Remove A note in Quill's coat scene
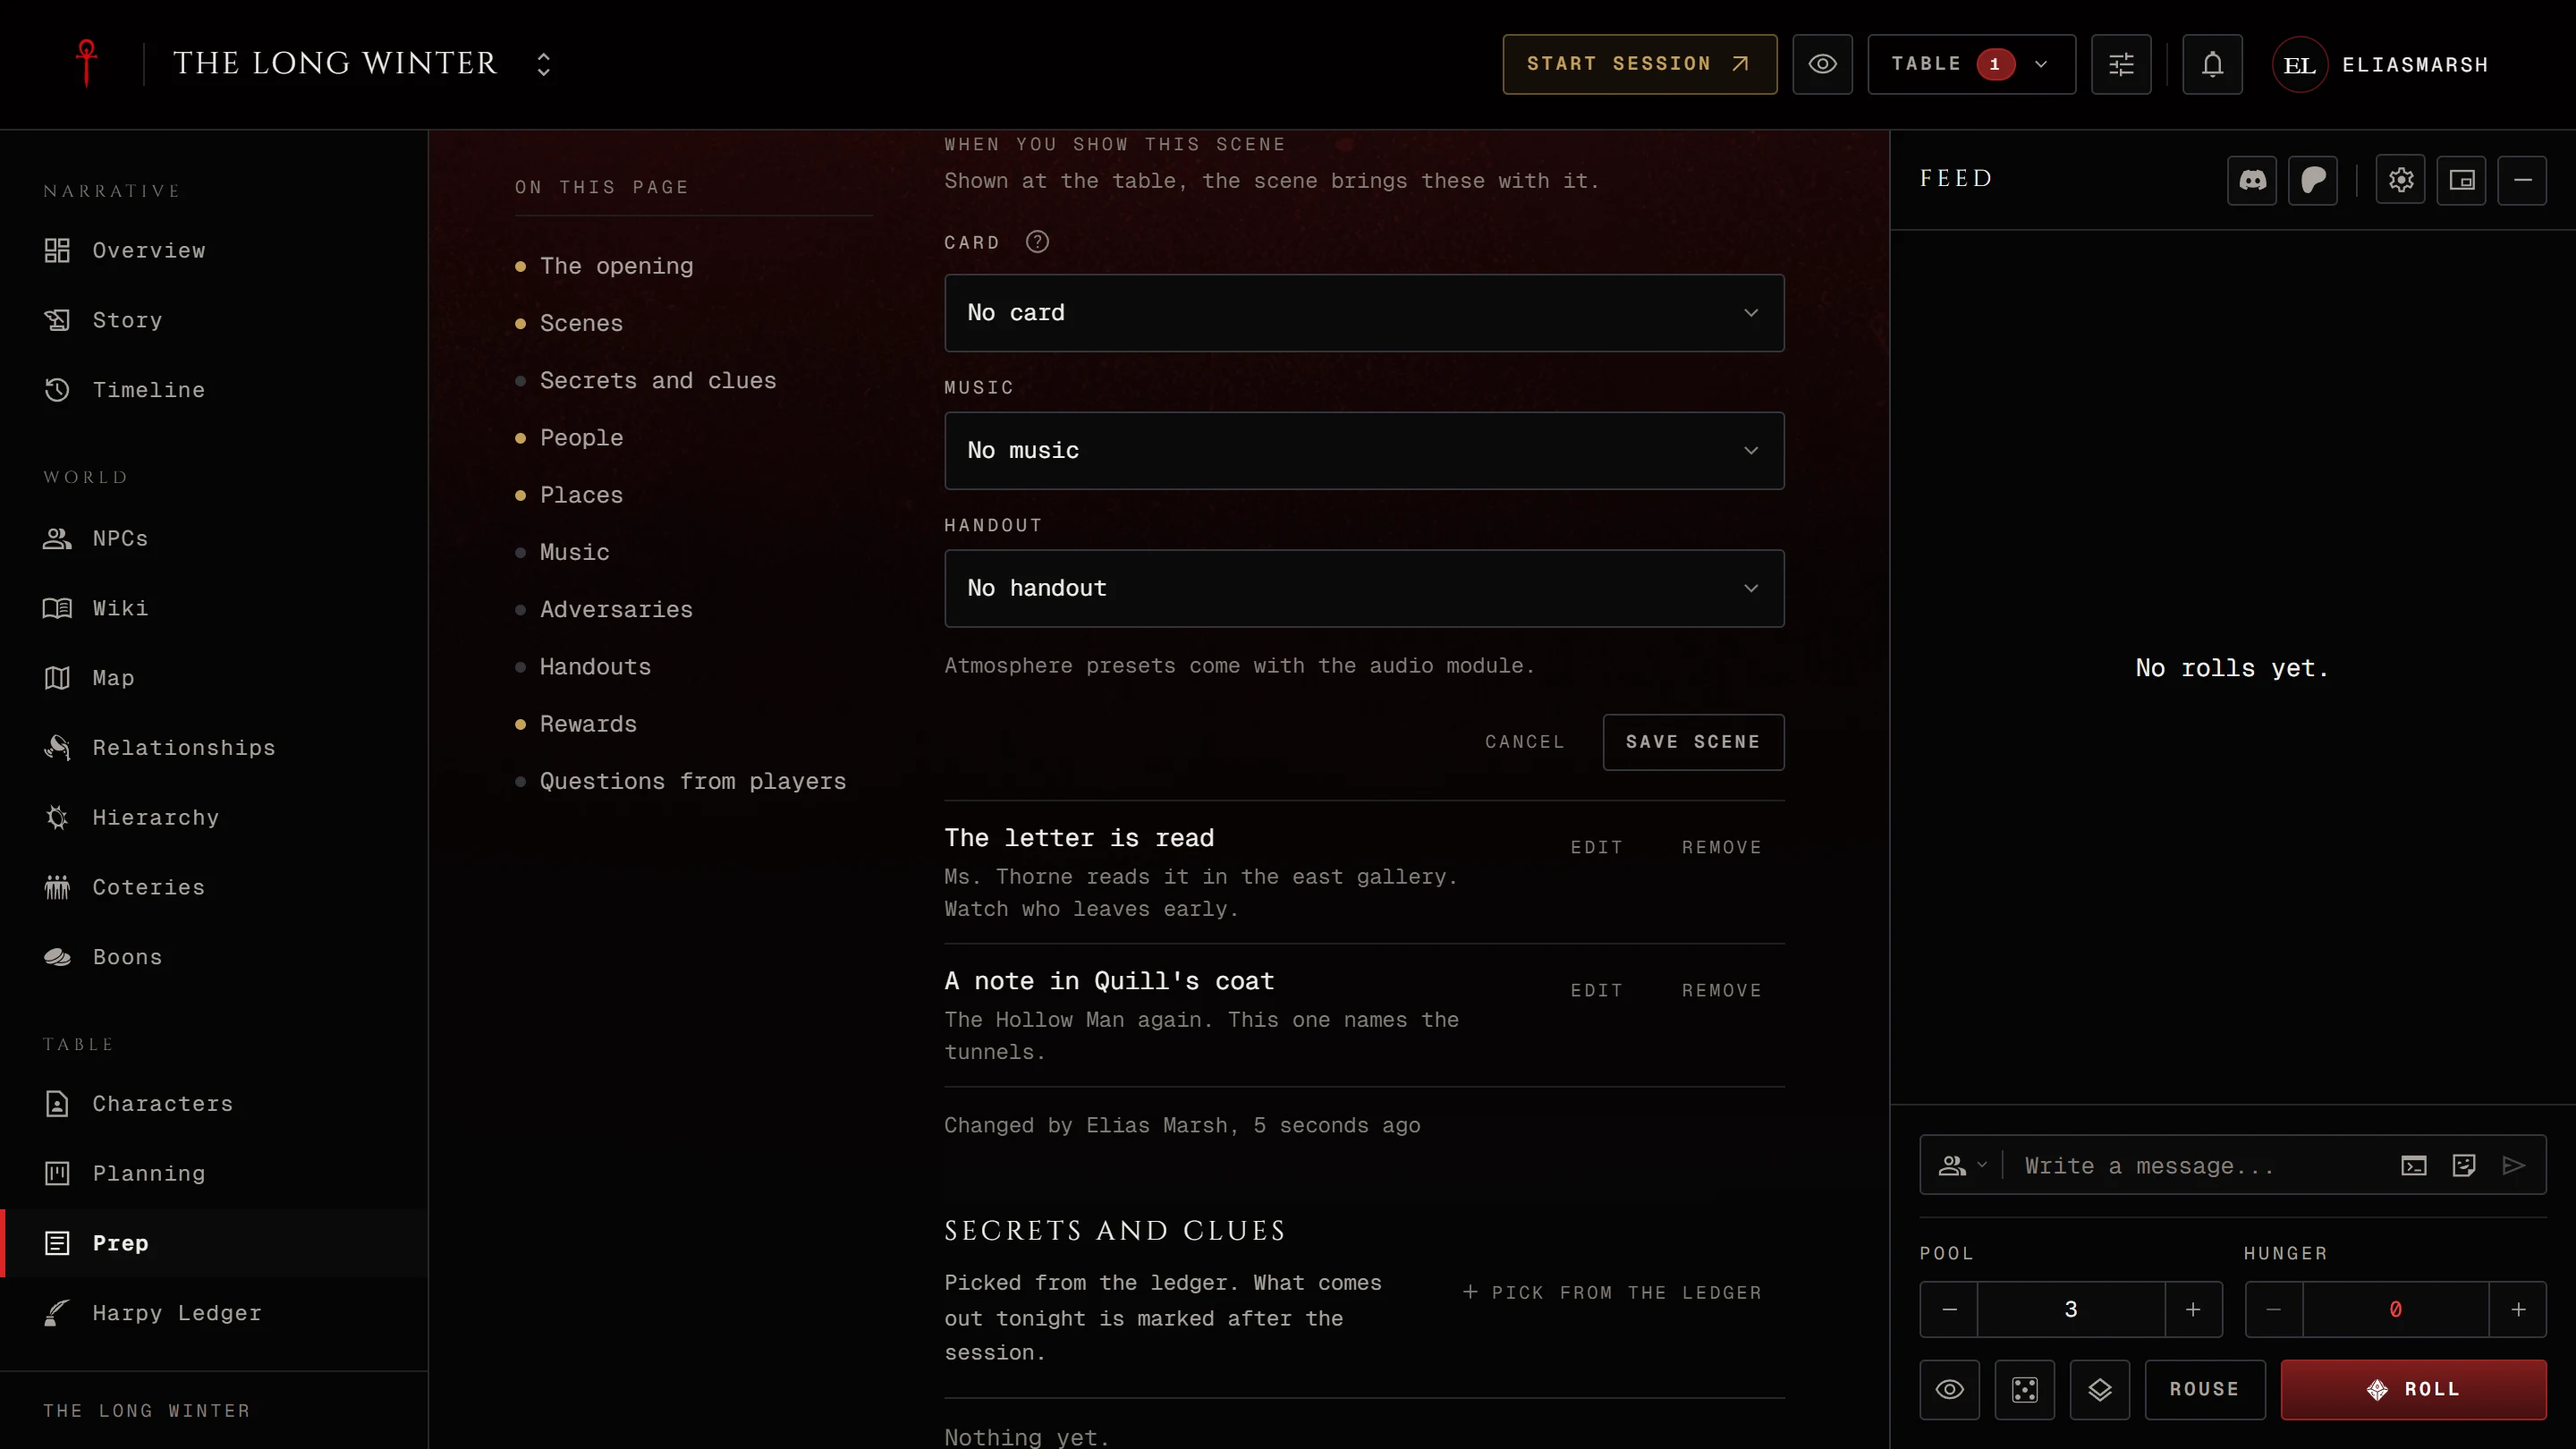 pos(1721,990)
